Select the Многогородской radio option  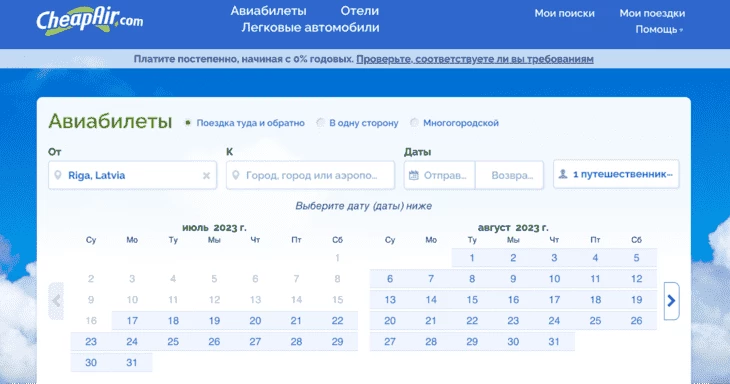coord(414,123)
